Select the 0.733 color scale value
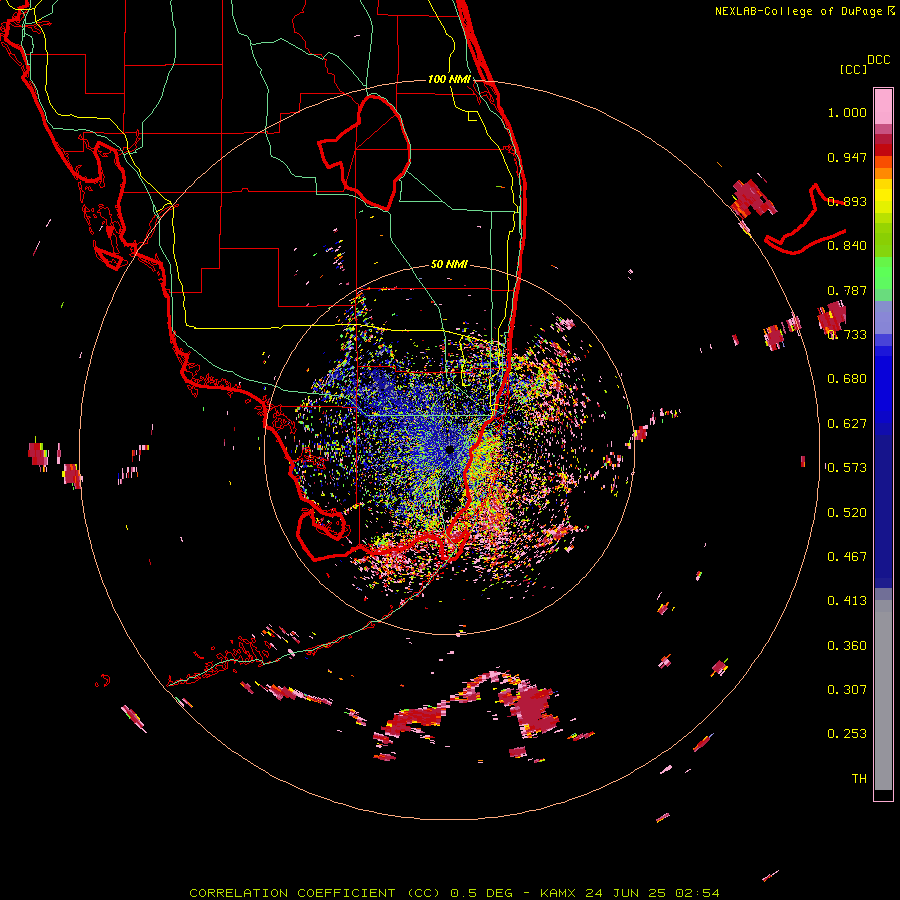 click(x=847, y=335)
